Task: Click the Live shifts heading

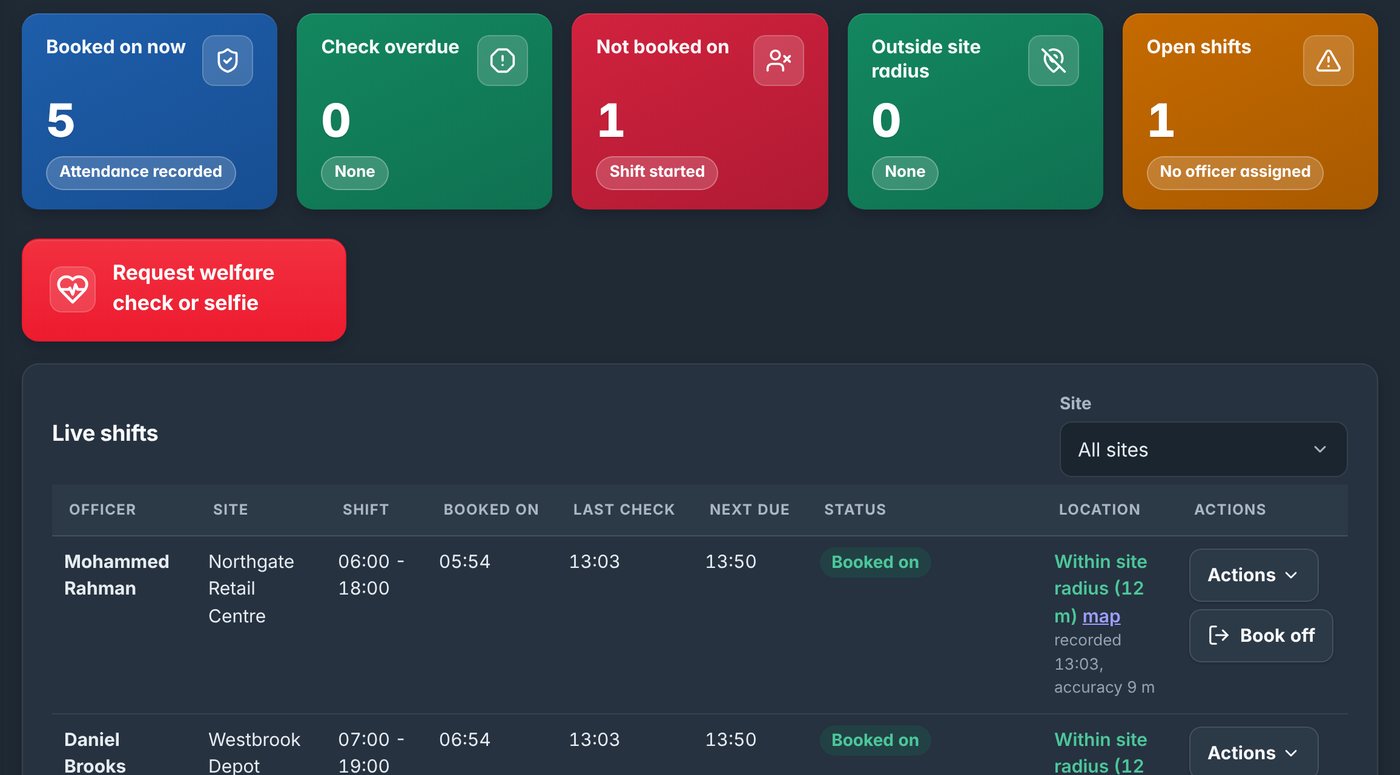Action: (x=105, y=433)
